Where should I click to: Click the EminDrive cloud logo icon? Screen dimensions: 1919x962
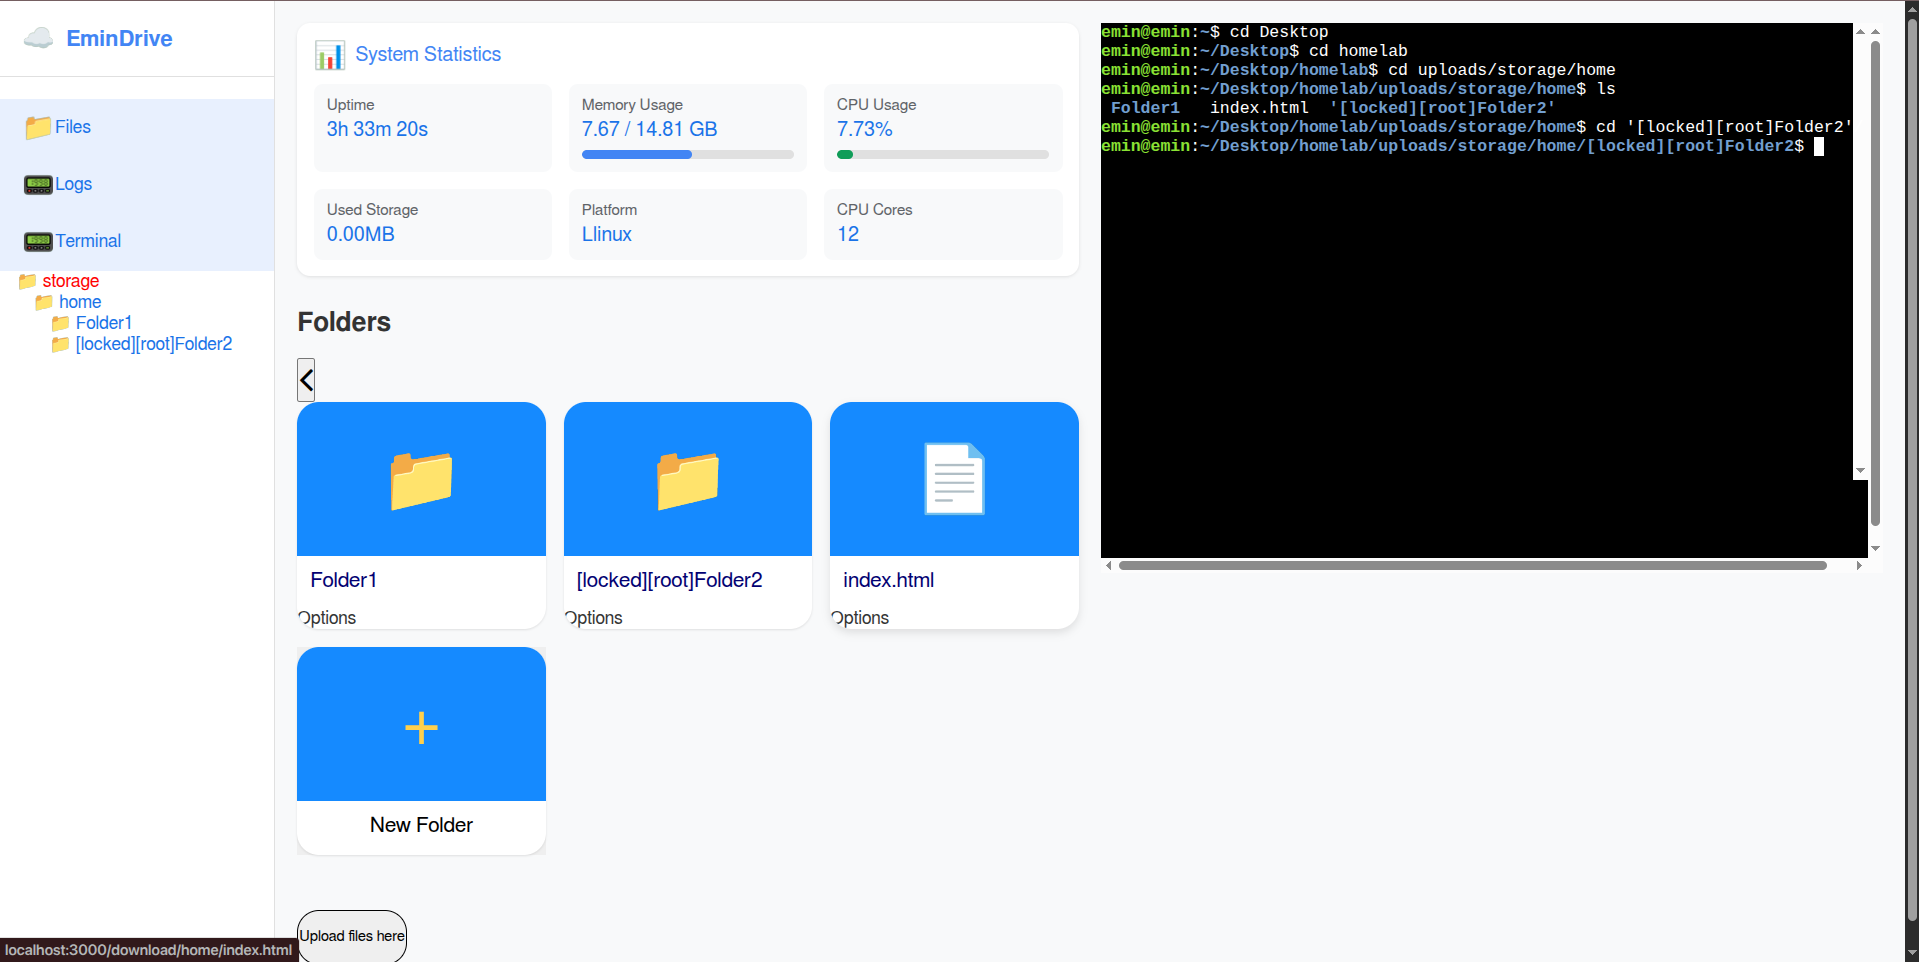38,38
